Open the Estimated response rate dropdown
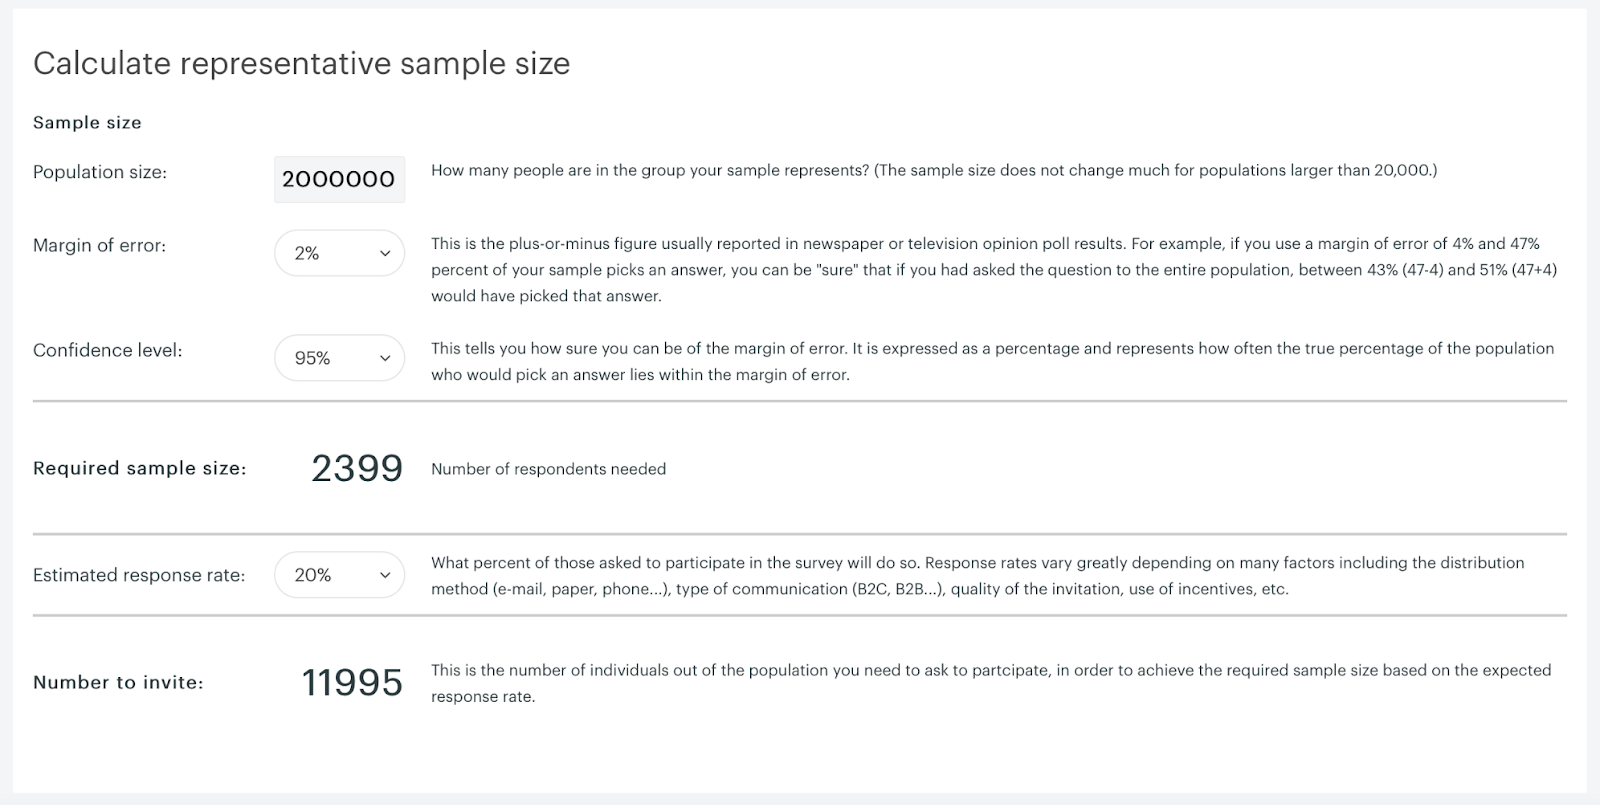Screen dimensions: 1600x805 coord(339,574)
